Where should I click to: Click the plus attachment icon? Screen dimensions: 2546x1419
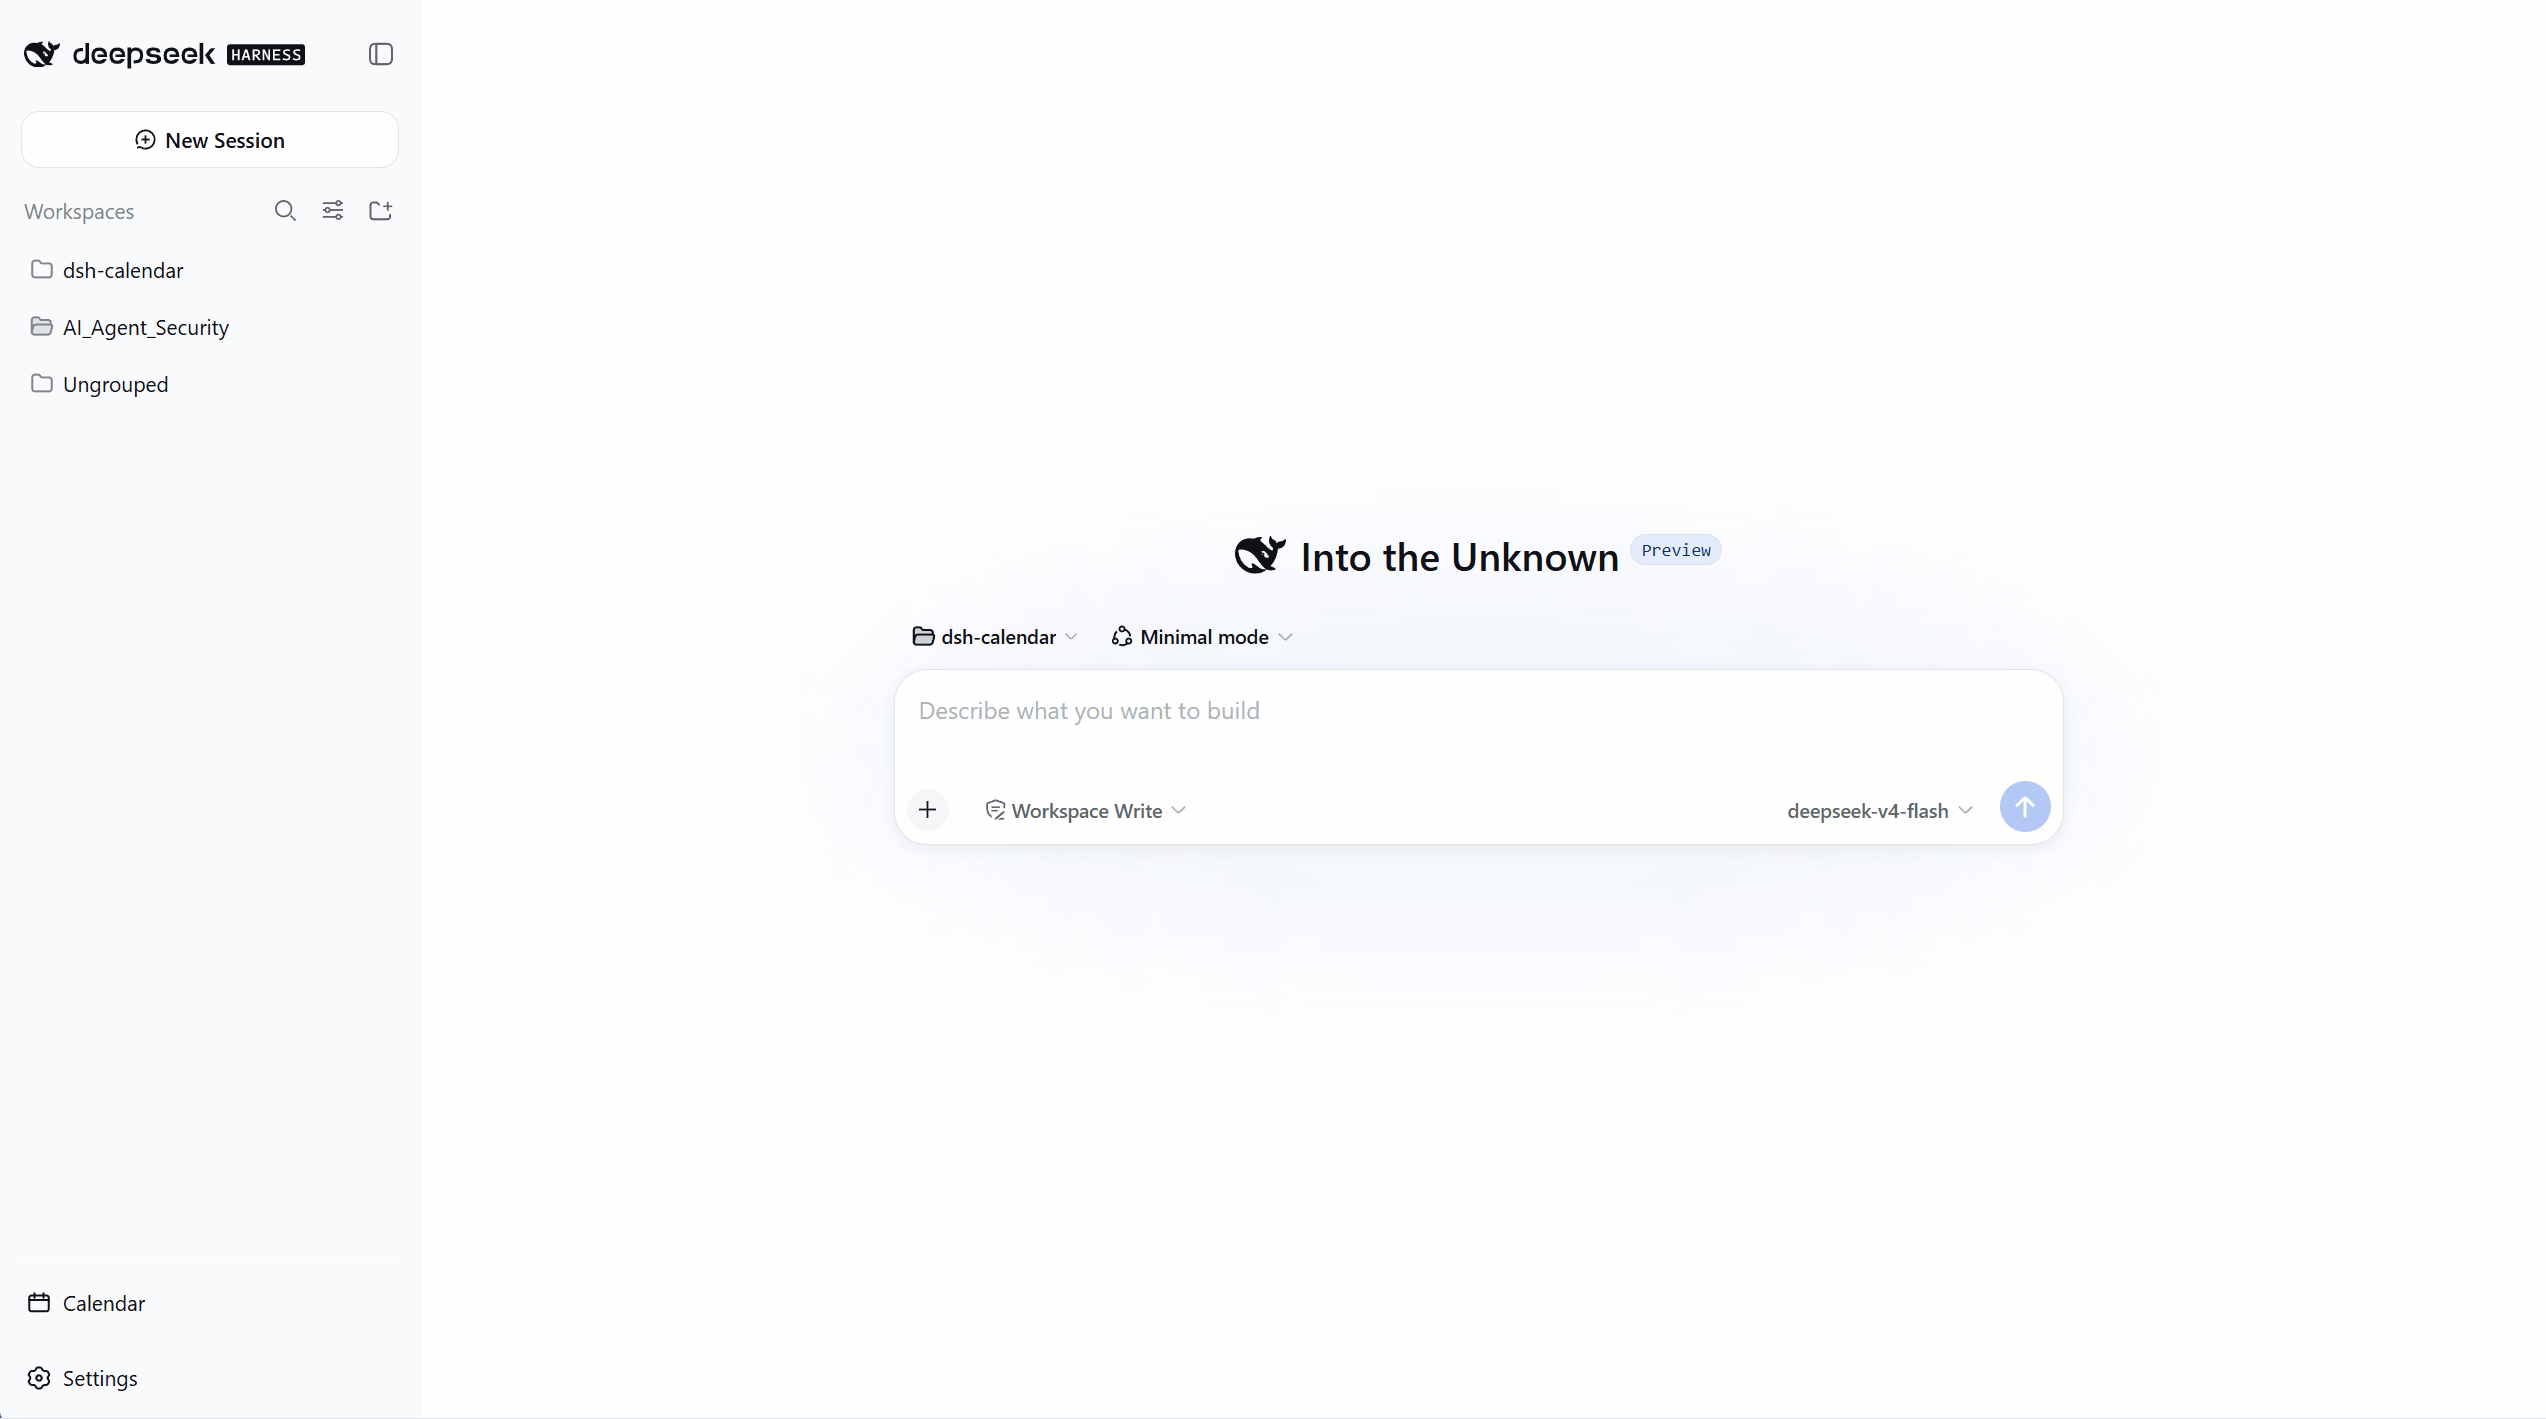tap(927, 809)
